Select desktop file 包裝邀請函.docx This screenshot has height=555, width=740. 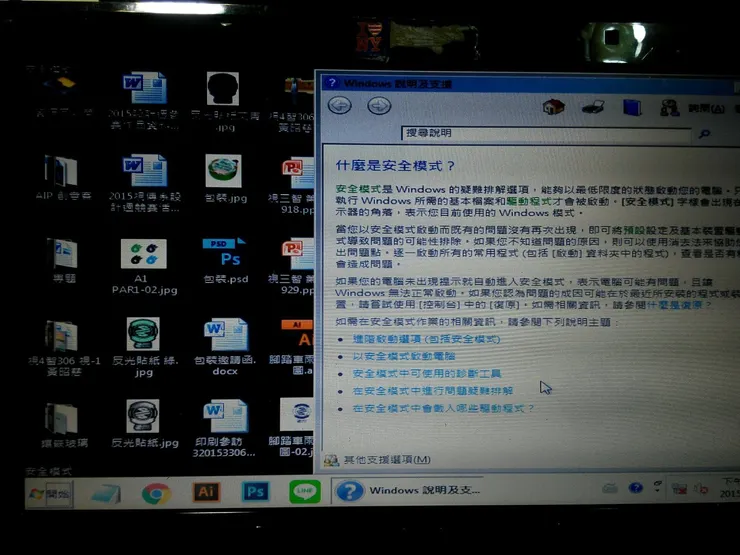click(x=225, y=347)
